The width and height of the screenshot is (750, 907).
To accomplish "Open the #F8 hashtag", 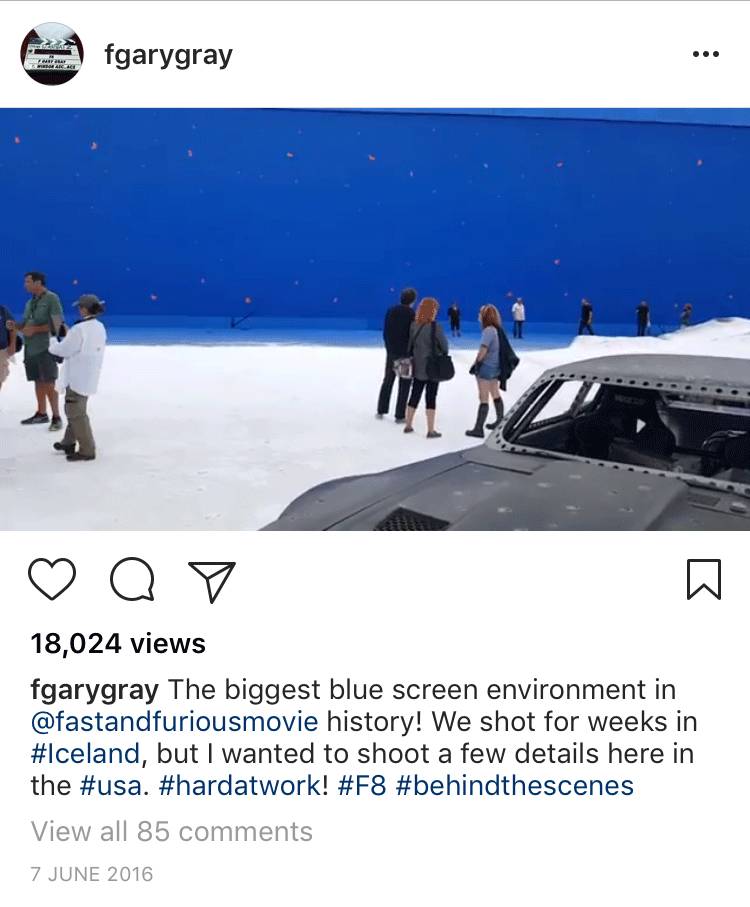I will [x=361, y=786].
